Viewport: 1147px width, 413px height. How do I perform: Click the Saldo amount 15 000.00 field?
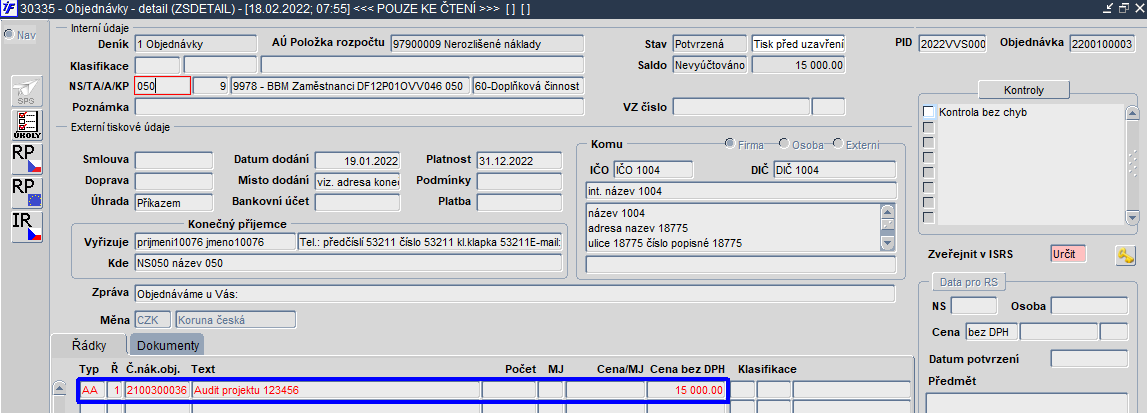click(x=798, y=65)
